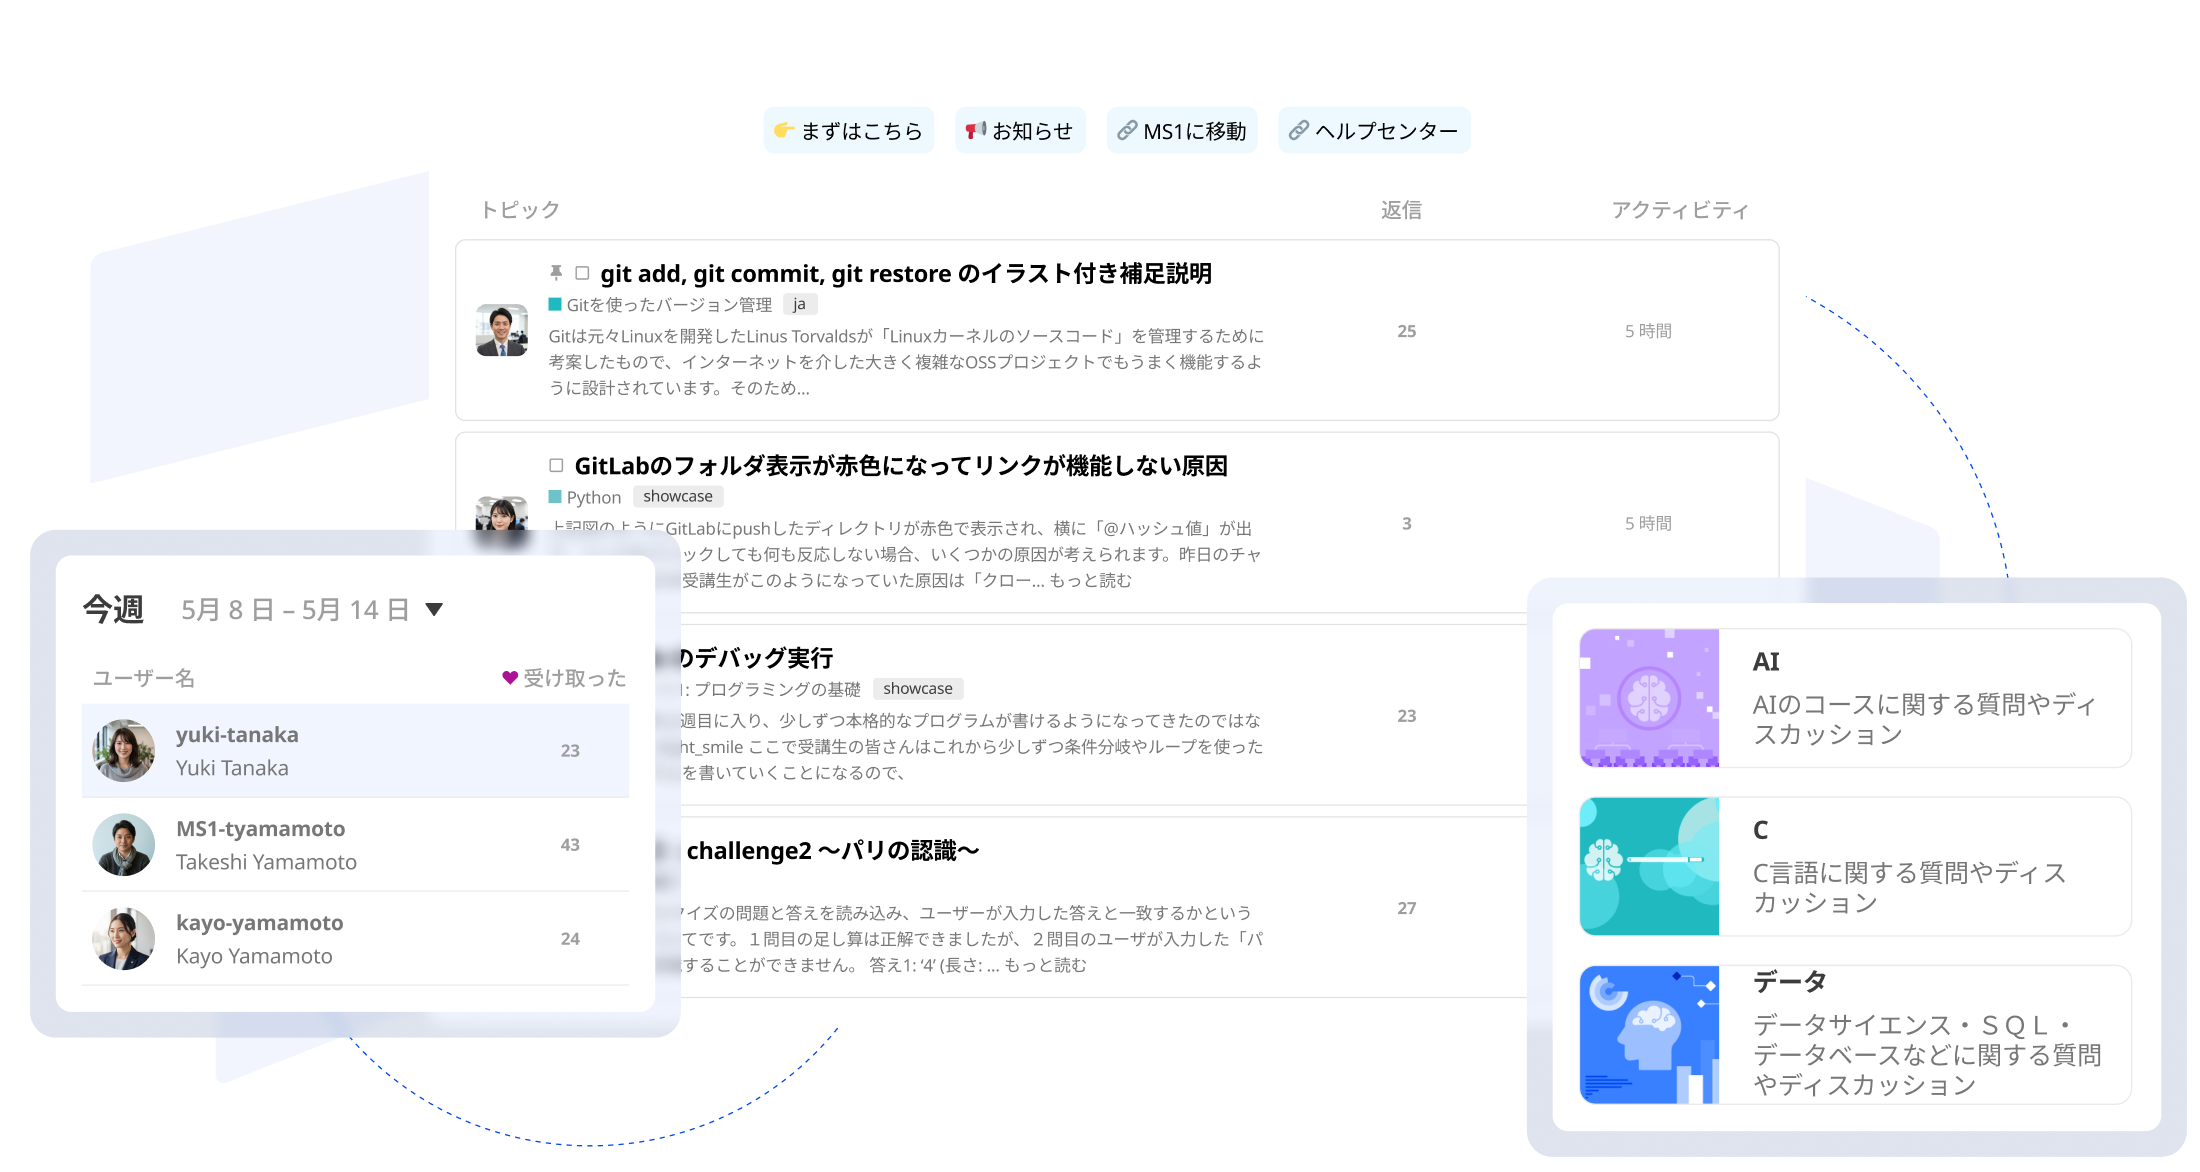Image resolution: width=2200 pixels, height=1172 pixels.
Task: Open the お知らせ announcements link
Action: [x=1019, y=131]
